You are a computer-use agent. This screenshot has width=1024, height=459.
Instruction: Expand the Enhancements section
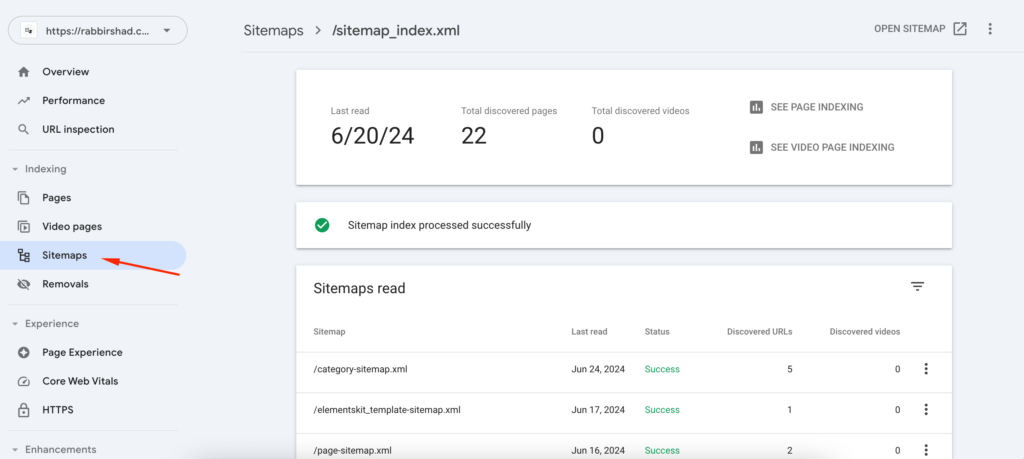(15, 450)
